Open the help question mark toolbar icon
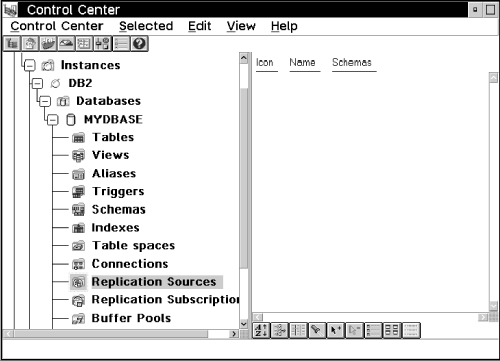Image resolution: width=500 pixels, height=361 pixels. (140, 44)
